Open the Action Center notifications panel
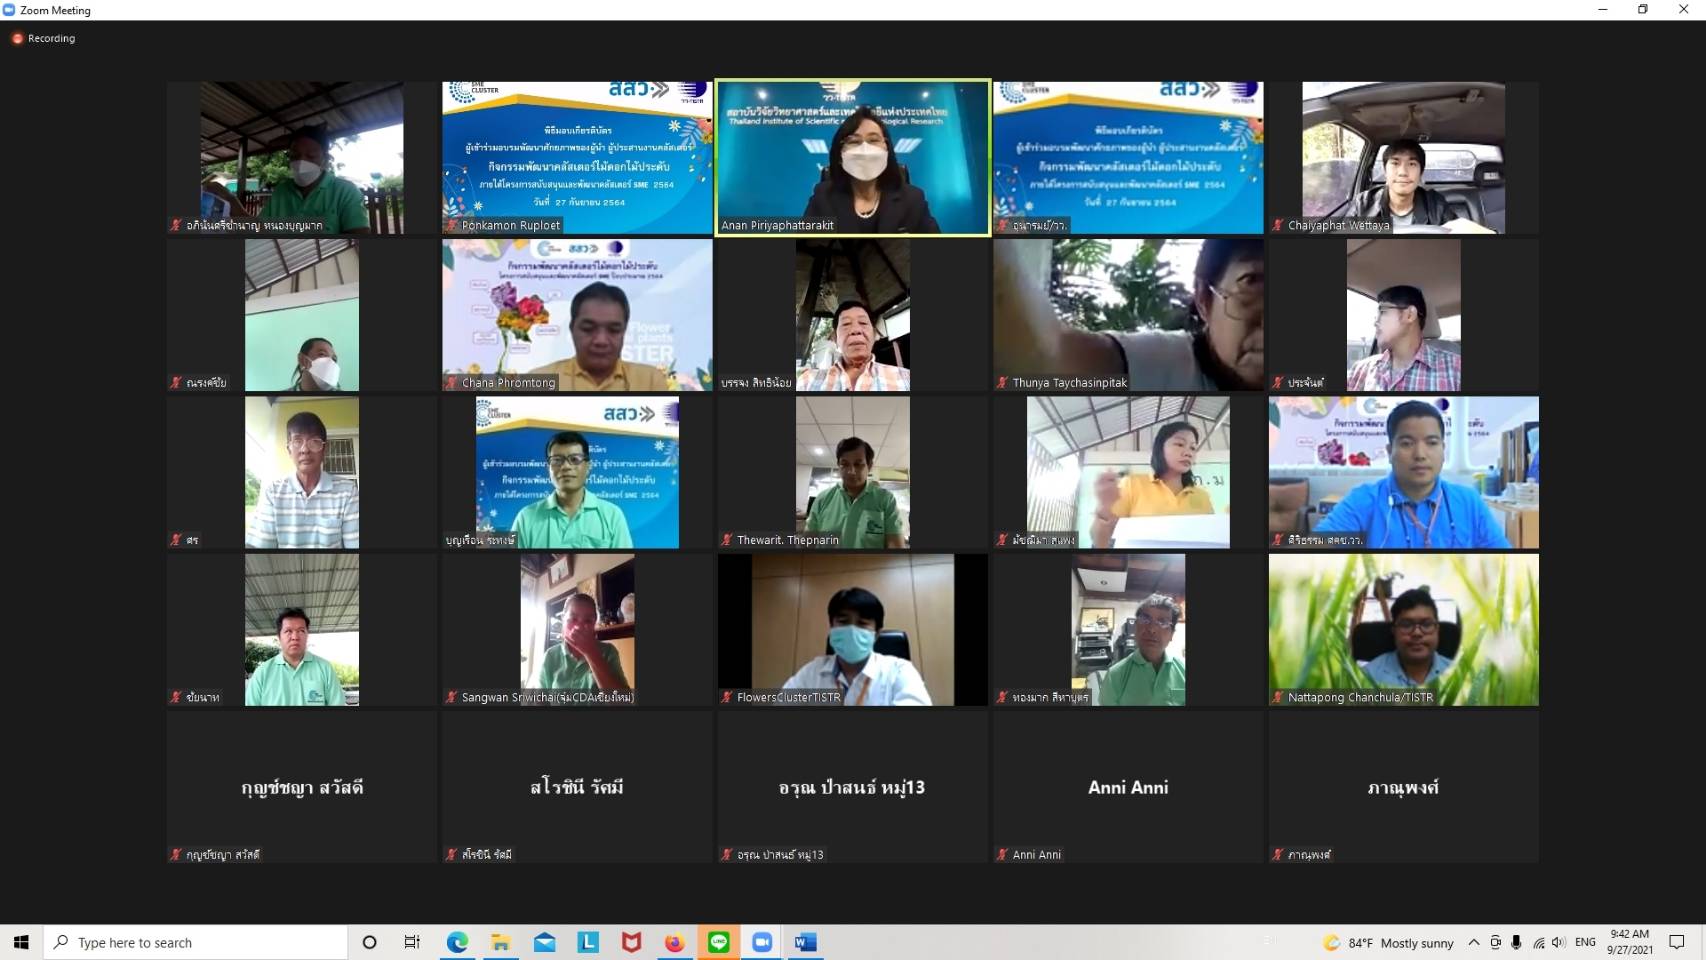 tap(1677, 942)
